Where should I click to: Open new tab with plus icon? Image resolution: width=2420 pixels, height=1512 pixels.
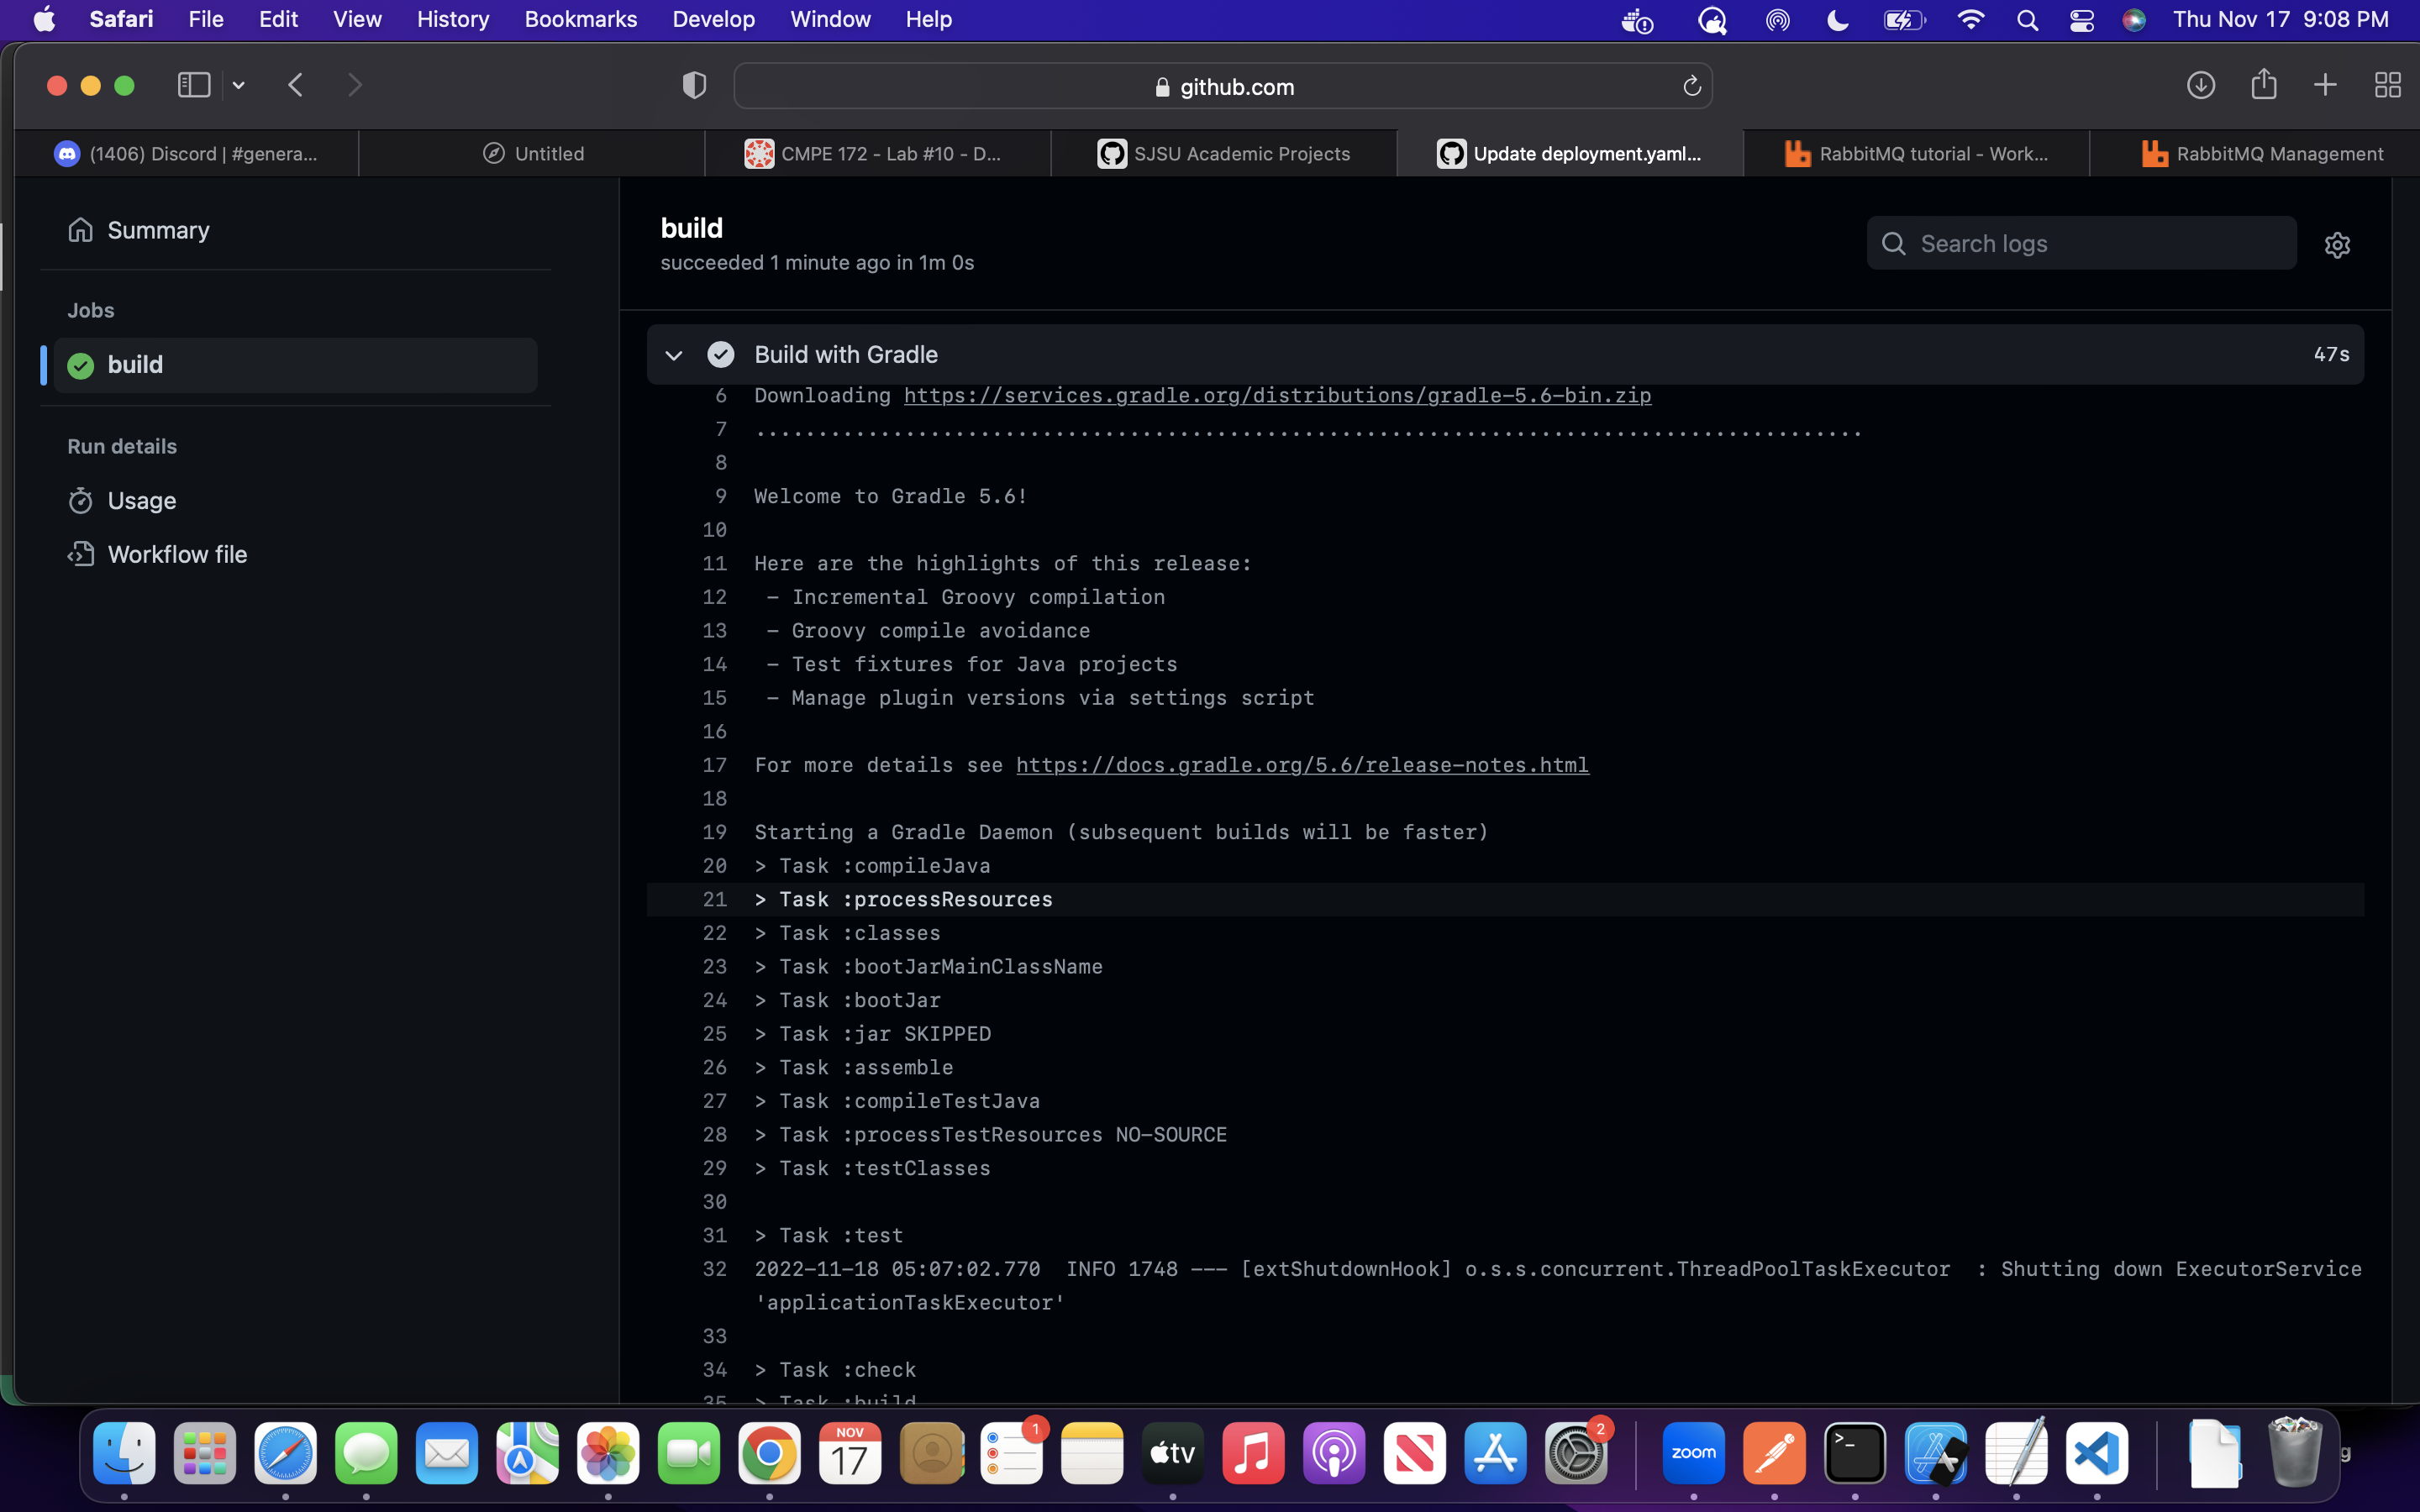click(2325, 85)
